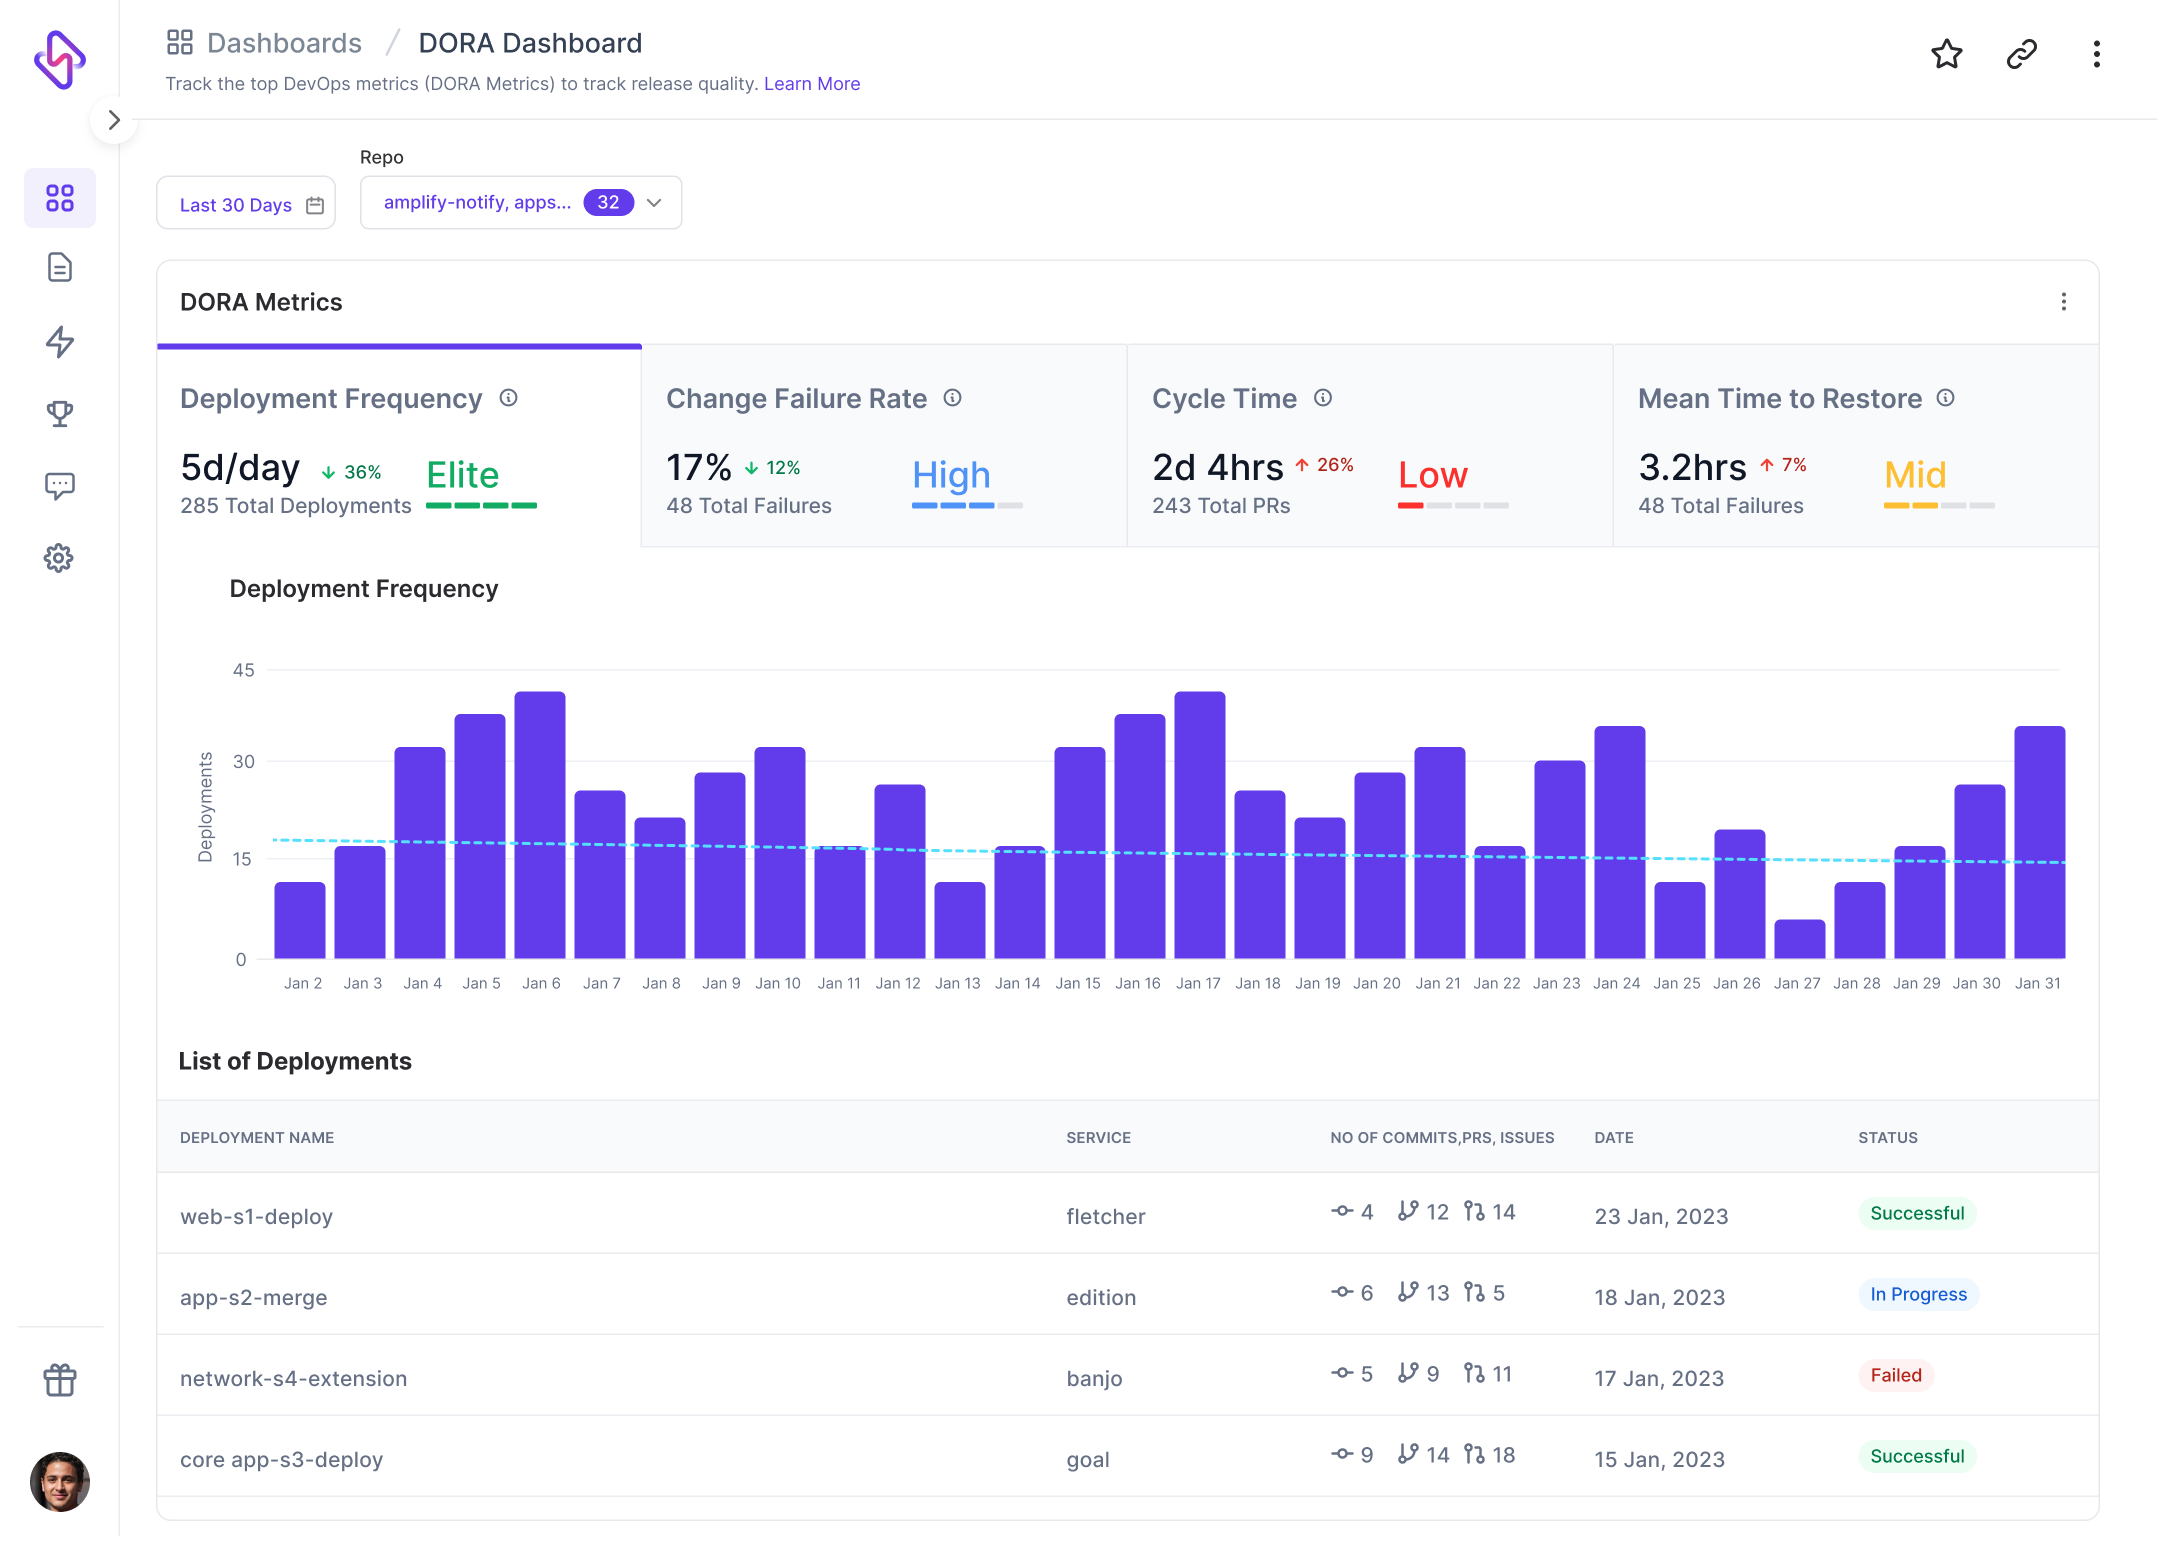Click the Dashboards navigation icon
Screen dimensions: 2161x1546
pyautogui.click(x=59, y=196)
